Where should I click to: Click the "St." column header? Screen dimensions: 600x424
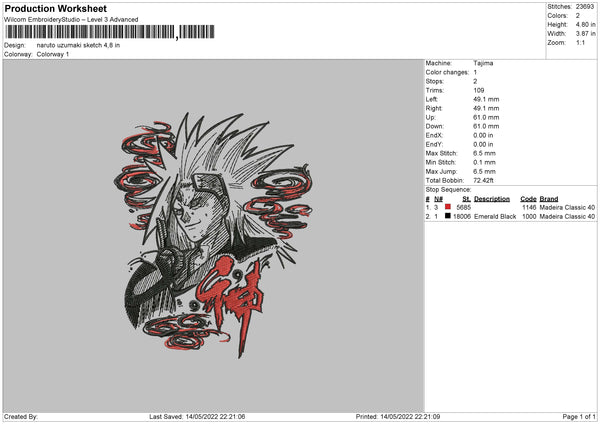tap(466, 199)
